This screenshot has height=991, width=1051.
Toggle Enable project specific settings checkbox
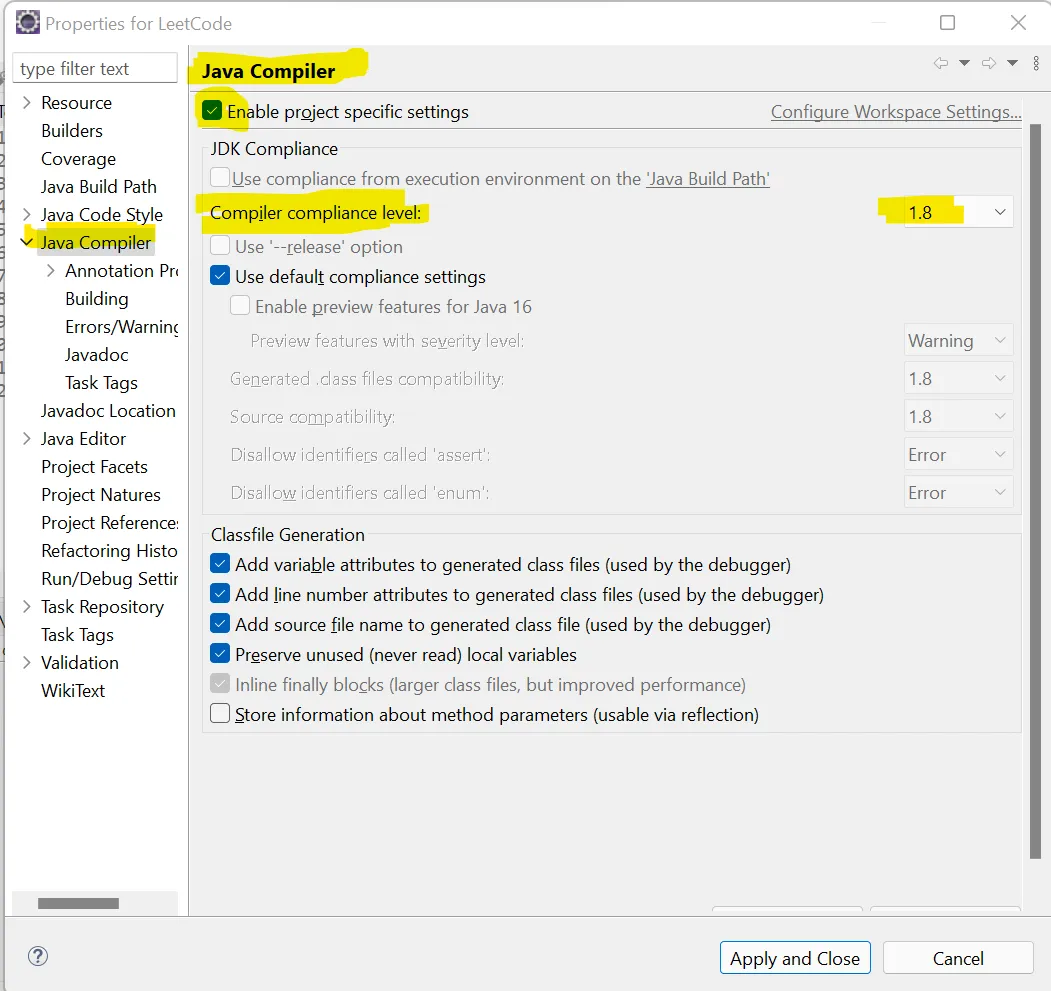tap(212, 111)
